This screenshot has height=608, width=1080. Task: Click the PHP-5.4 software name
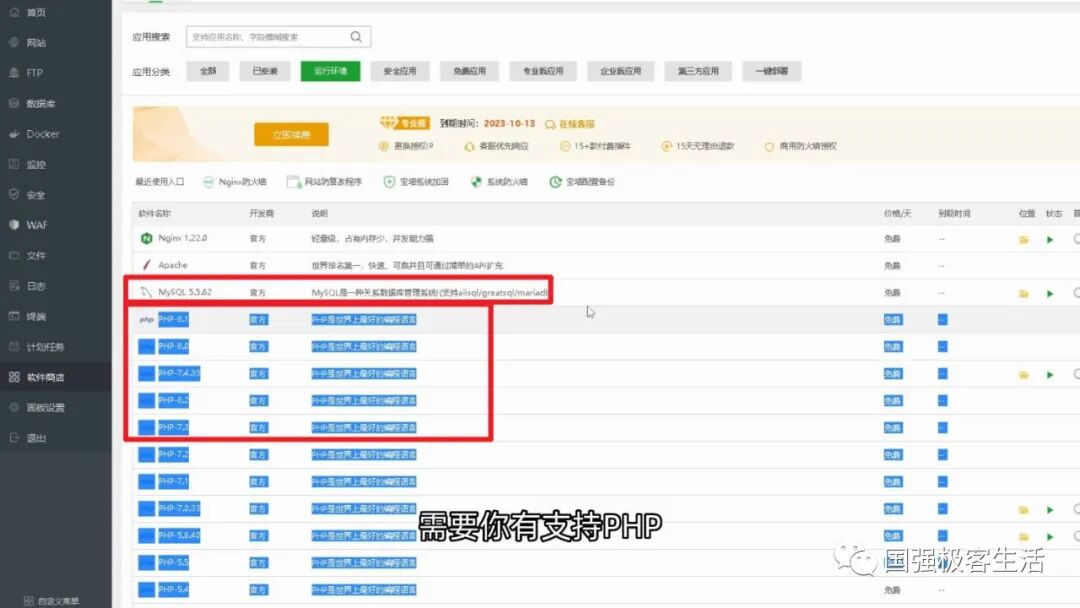pos(173,589)
